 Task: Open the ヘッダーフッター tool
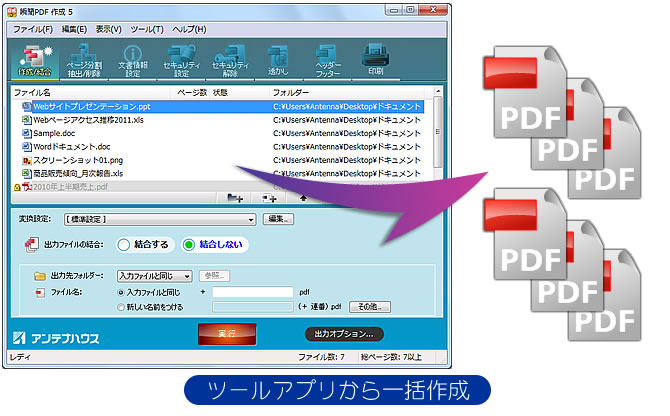pyautogui.click(x=328, y=60)
